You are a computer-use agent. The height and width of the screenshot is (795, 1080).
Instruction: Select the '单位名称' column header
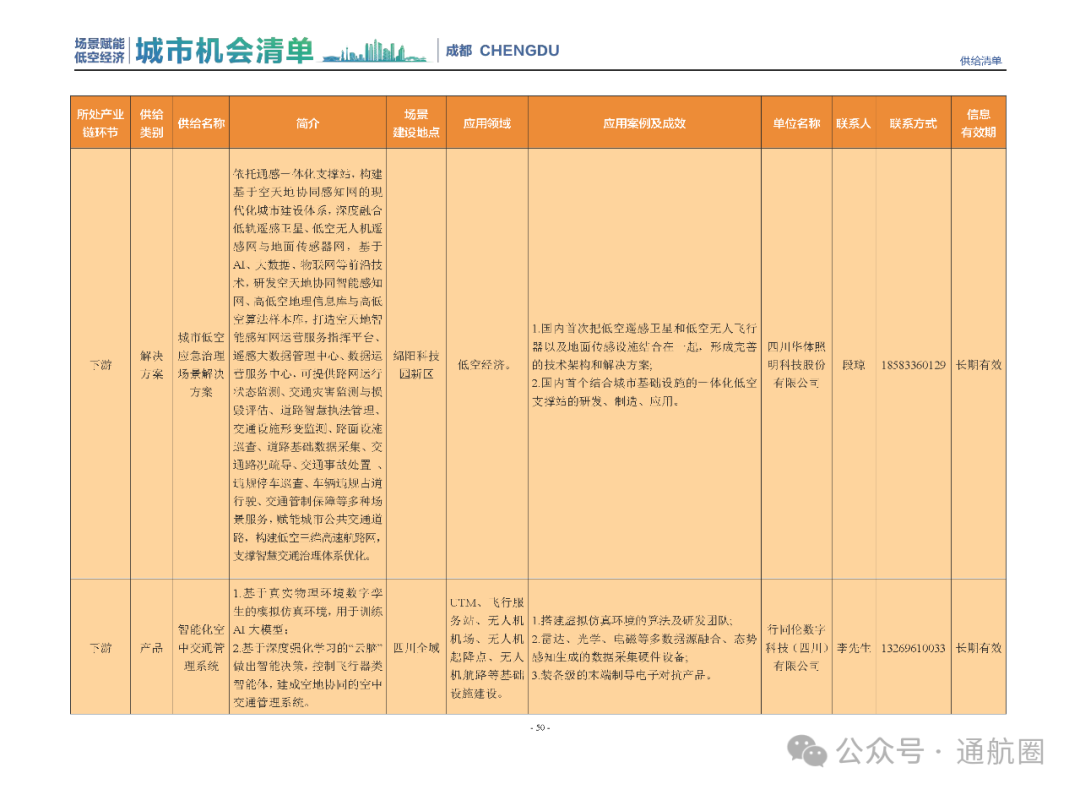[796, 123]
